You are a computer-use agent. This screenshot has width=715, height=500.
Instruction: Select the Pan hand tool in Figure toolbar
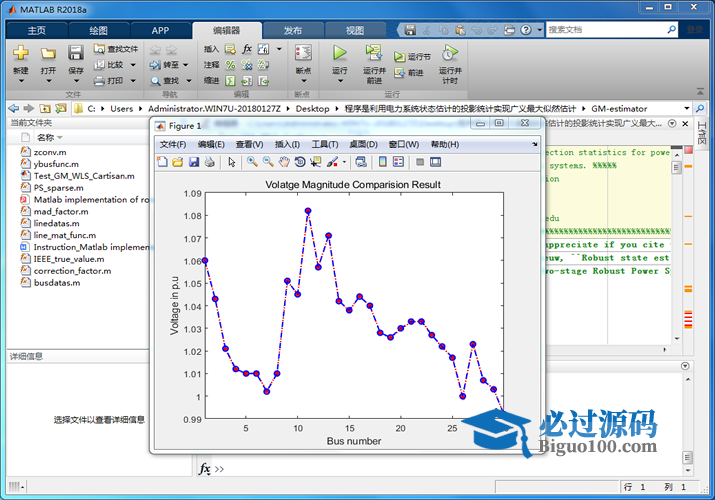click(x=284, y=162)
